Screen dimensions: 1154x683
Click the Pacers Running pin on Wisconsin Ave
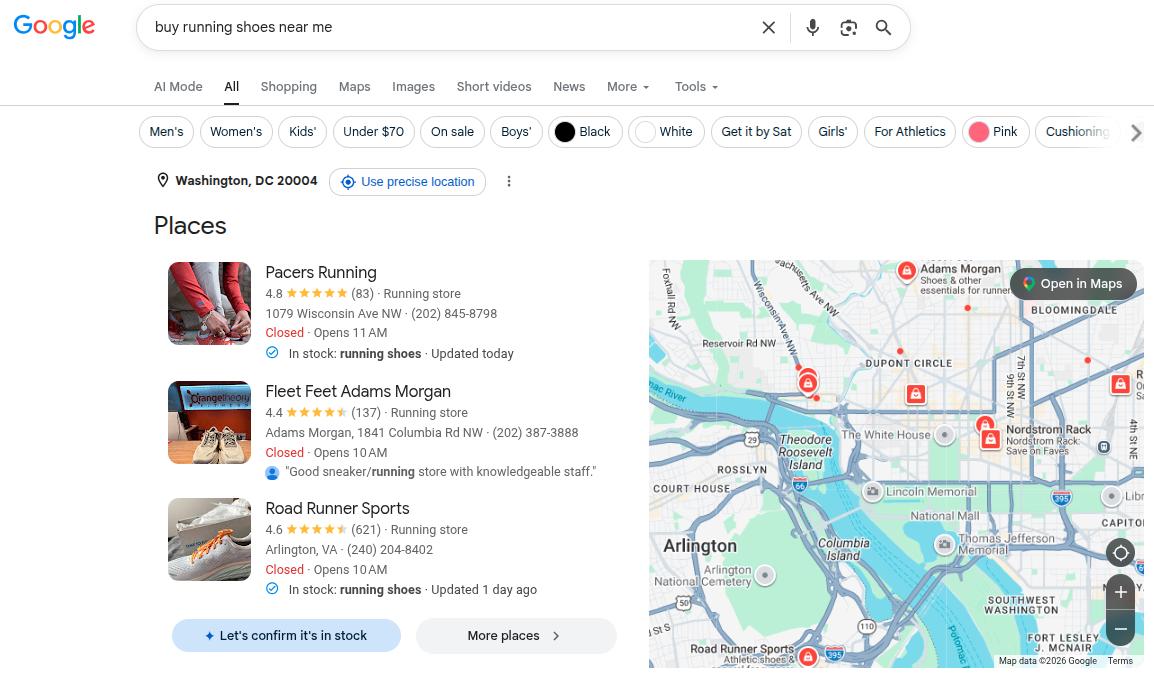[x=807, y=383]
